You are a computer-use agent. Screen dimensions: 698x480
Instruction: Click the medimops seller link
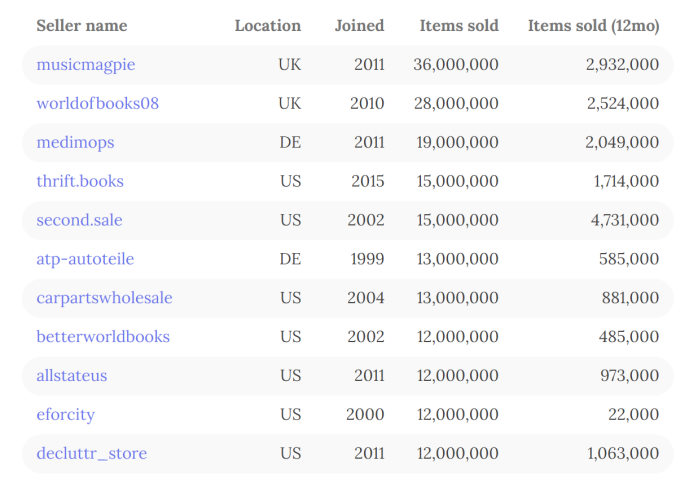point(75,142)
